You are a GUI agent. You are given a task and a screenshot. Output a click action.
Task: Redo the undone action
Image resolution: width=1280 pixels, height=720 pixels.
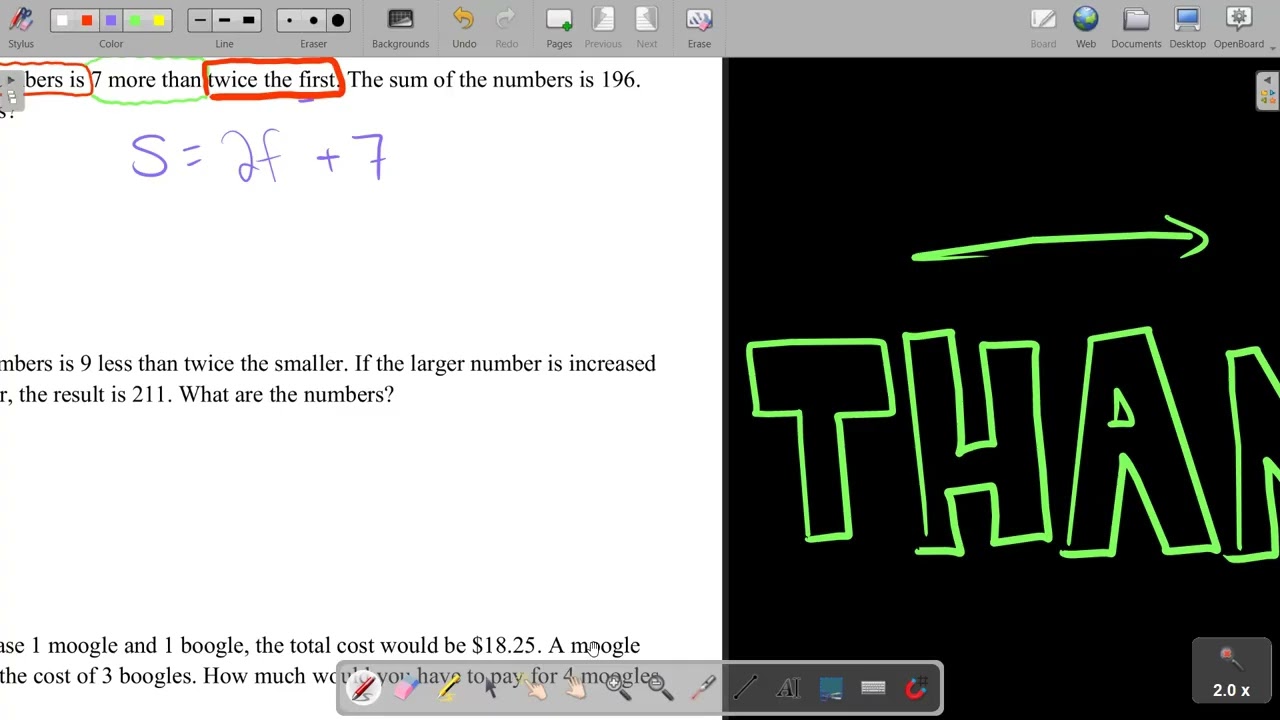click(507, 27)
